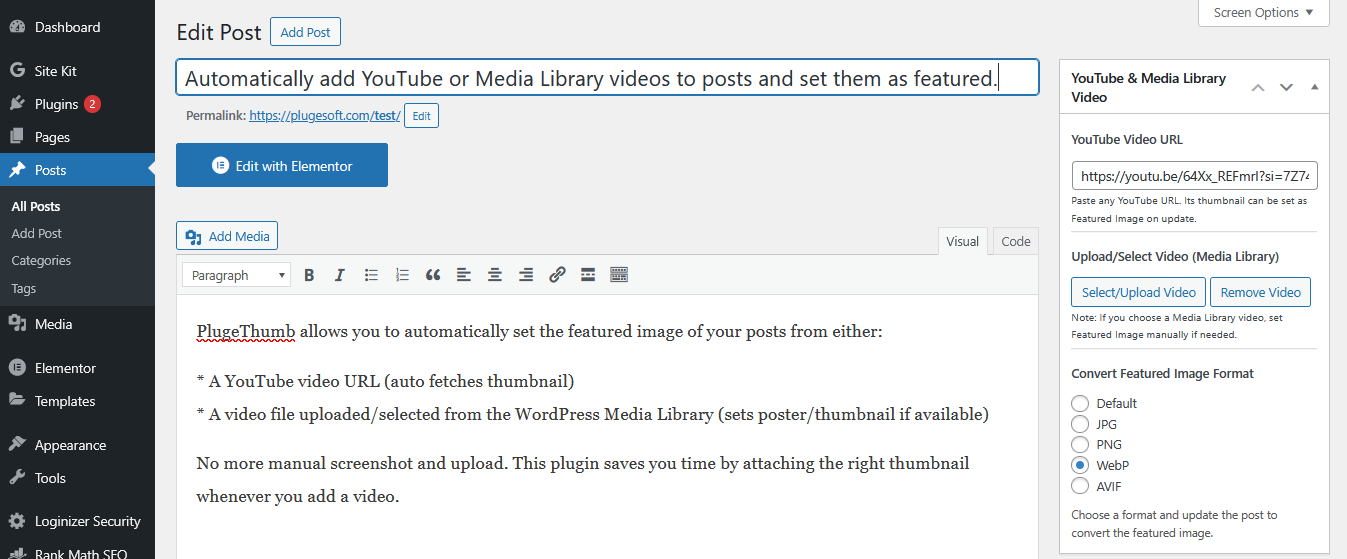
Task: Select the WebP image format option
Action: pos(1080,465)
